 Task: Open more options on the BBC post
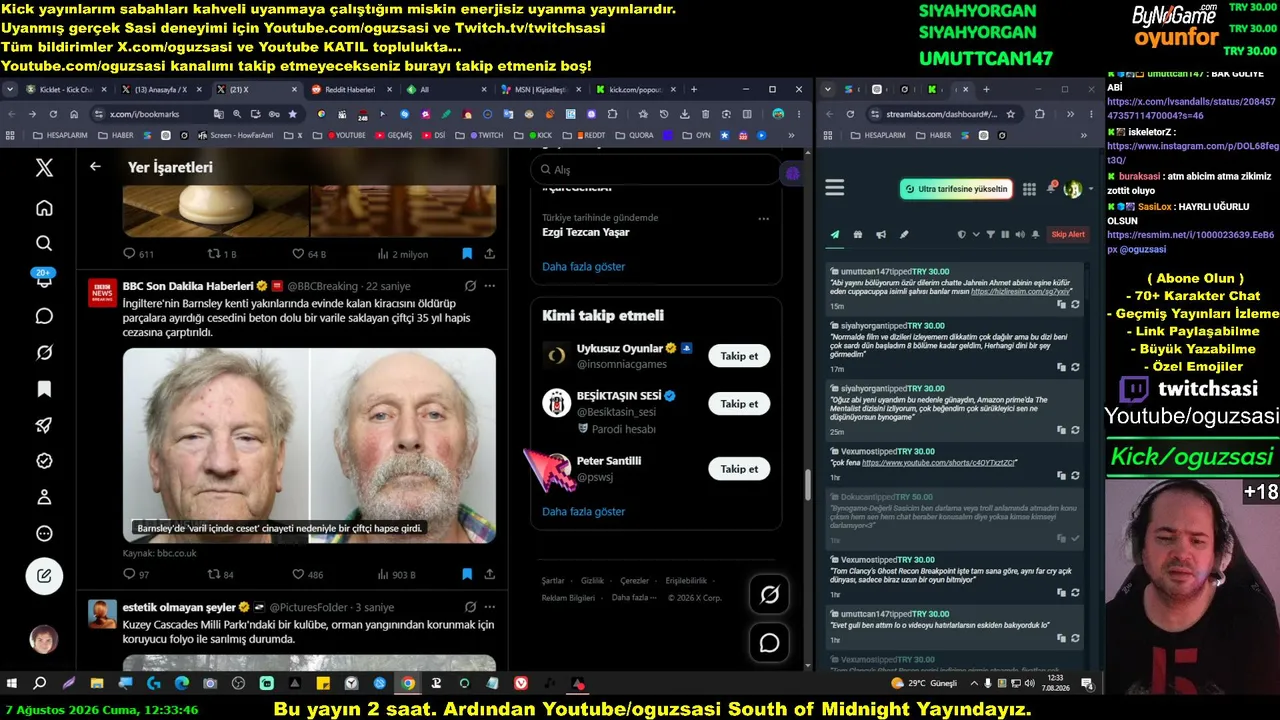coord(489,286)
